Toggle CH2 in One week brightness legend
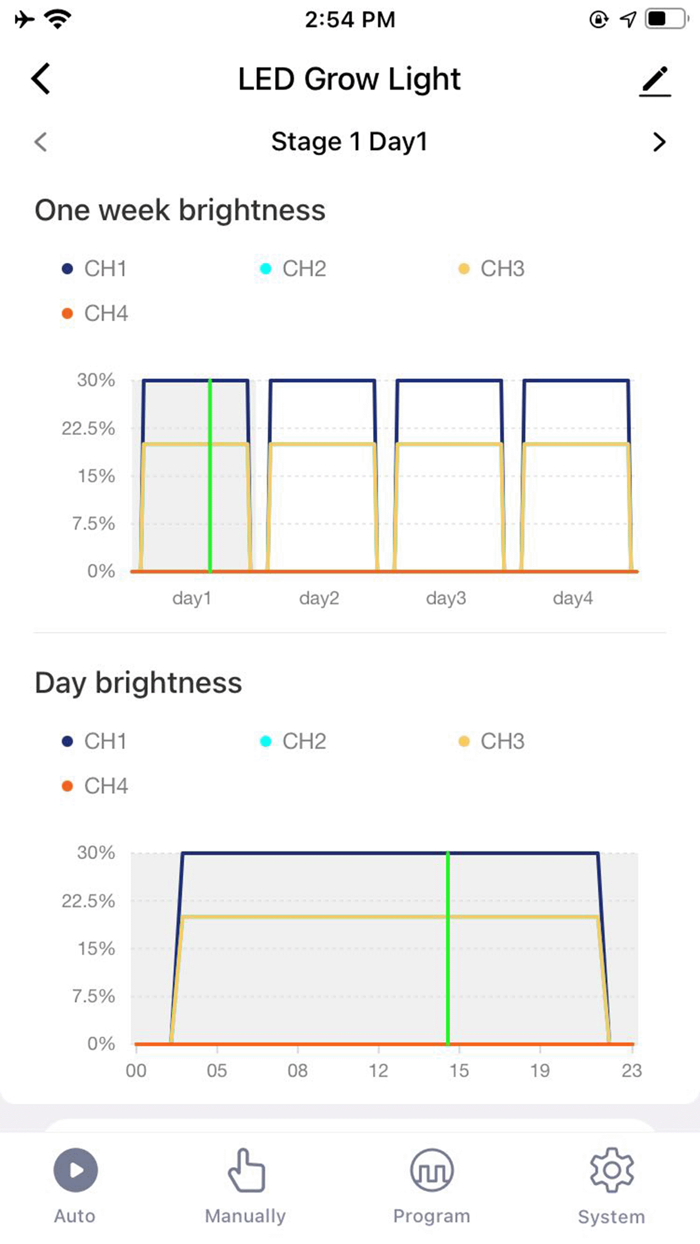 (293, 269)
